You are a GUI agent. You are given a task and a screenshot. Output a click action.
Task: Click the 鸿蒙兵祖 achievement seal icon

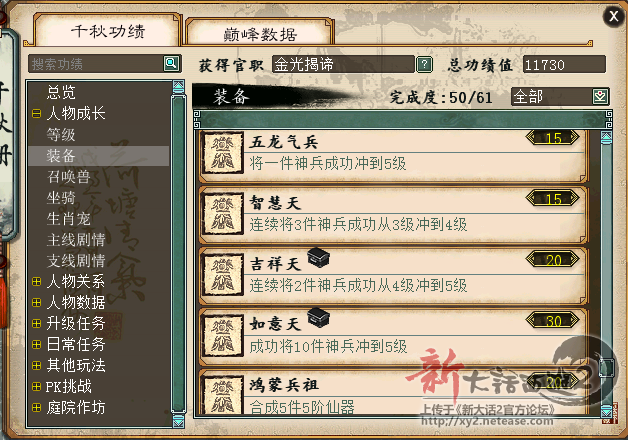(223, 394)
